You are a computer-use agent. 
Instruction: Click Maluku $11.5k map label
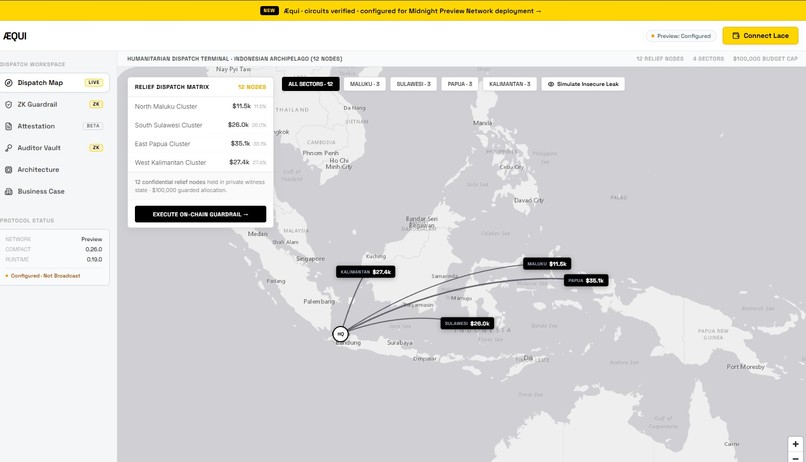click(x=547, y=264)
